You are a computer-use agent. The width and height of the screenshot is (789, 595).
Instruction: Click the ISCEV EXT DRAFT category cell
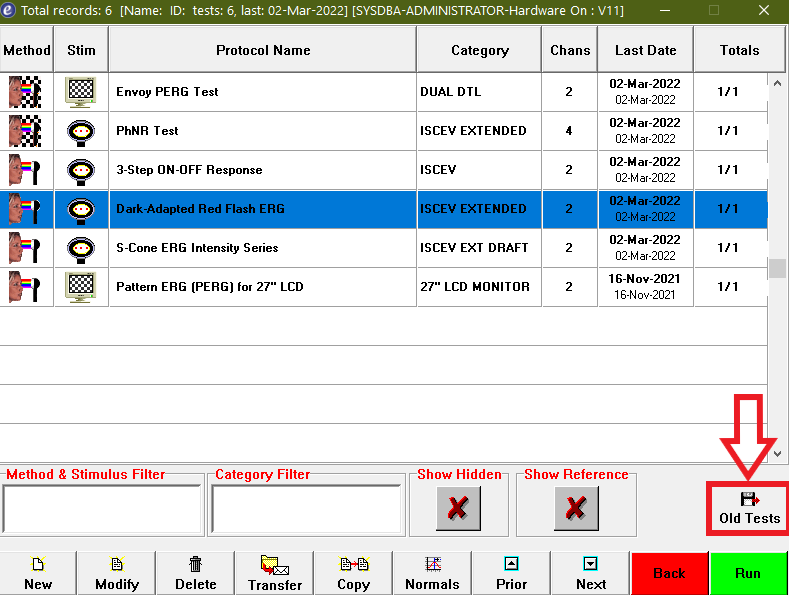tap(479, 248)
